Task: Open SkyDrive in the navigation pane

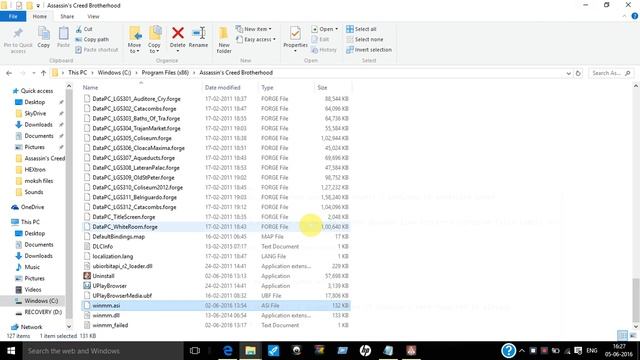Action: 35,113
